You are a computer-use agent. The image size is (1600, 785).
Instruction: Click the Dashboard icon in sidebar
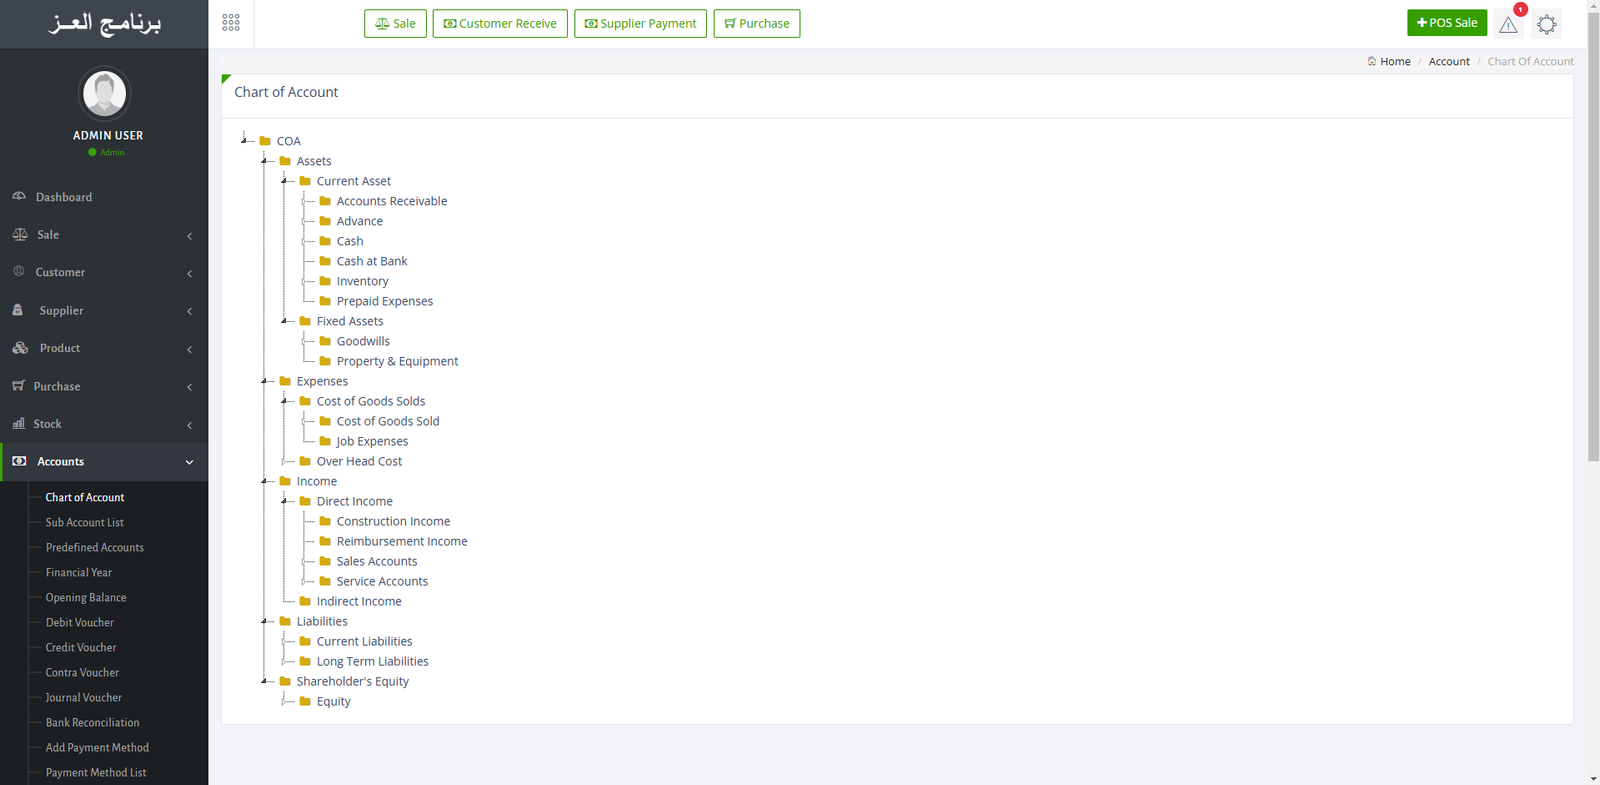(19, 197)
